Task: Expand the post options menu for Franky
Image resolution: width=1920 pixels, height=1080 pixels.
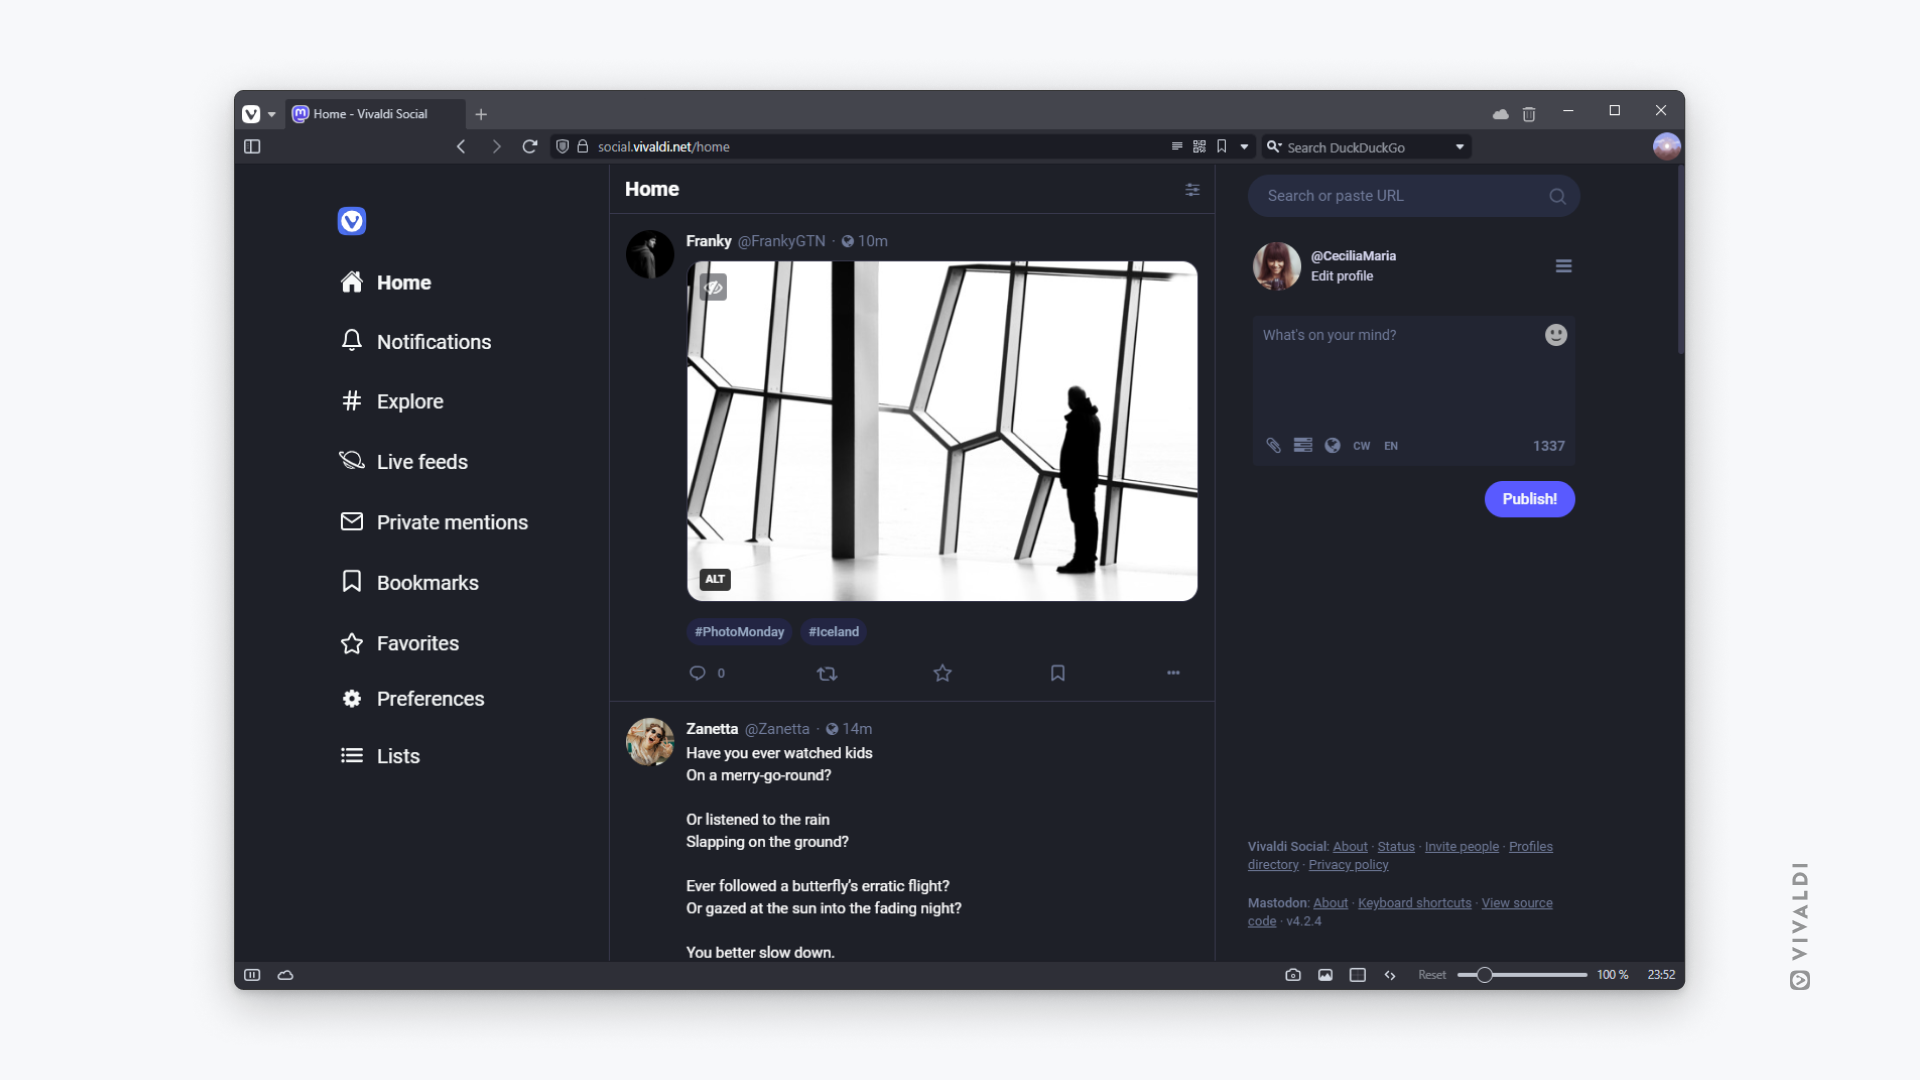Action: click(x=1174, y=673)
